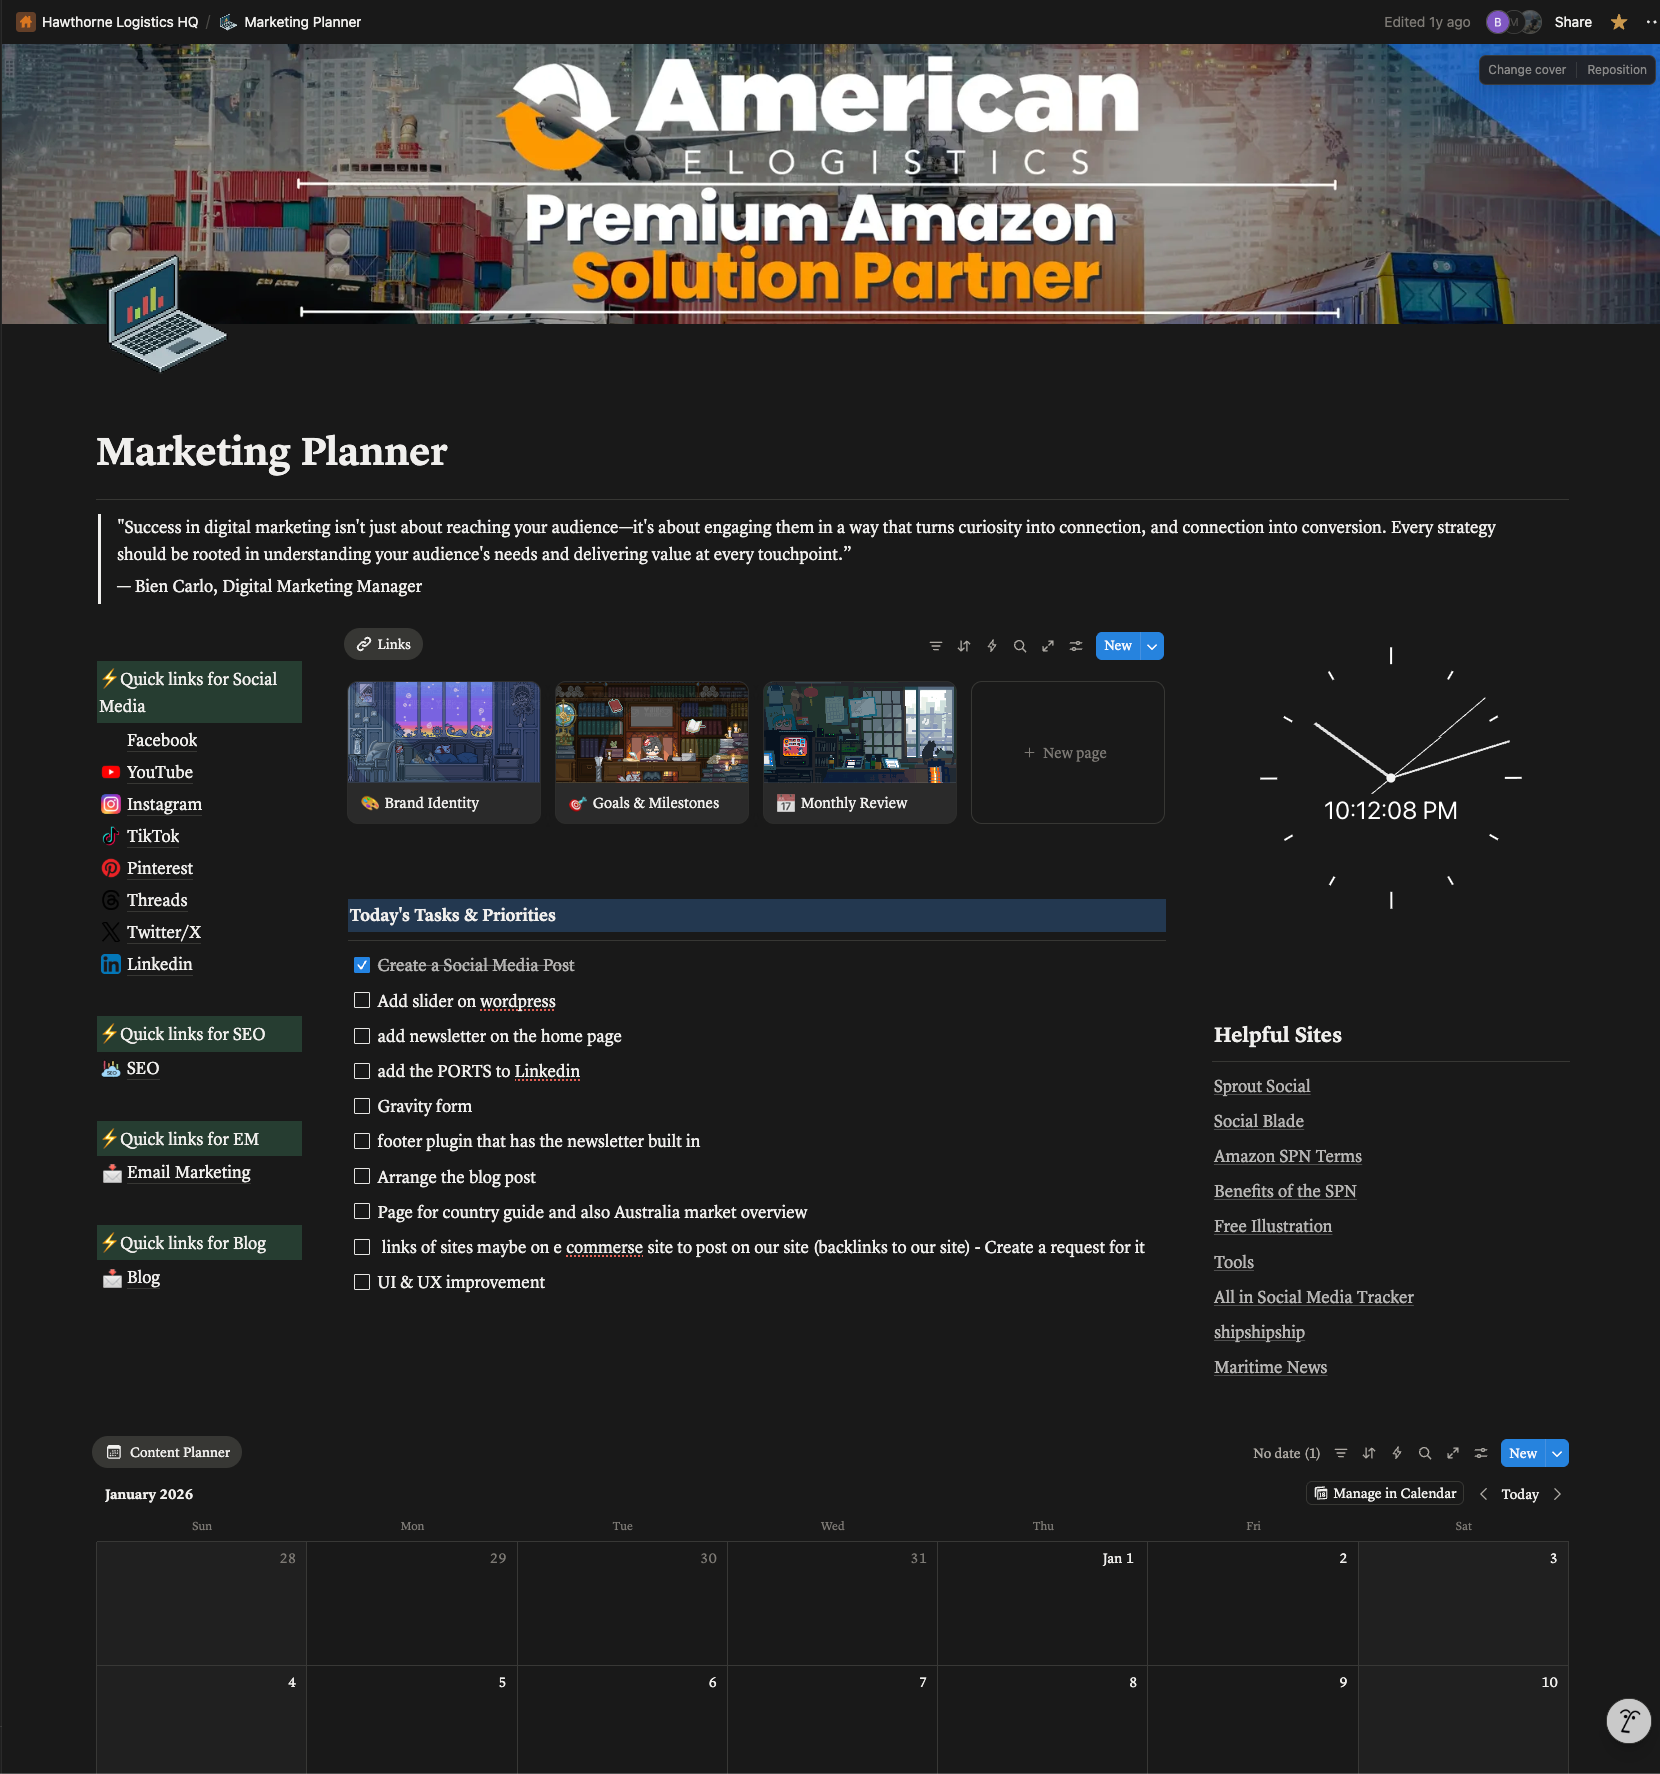Go to previous month in calendar

coord(1483,1494)
